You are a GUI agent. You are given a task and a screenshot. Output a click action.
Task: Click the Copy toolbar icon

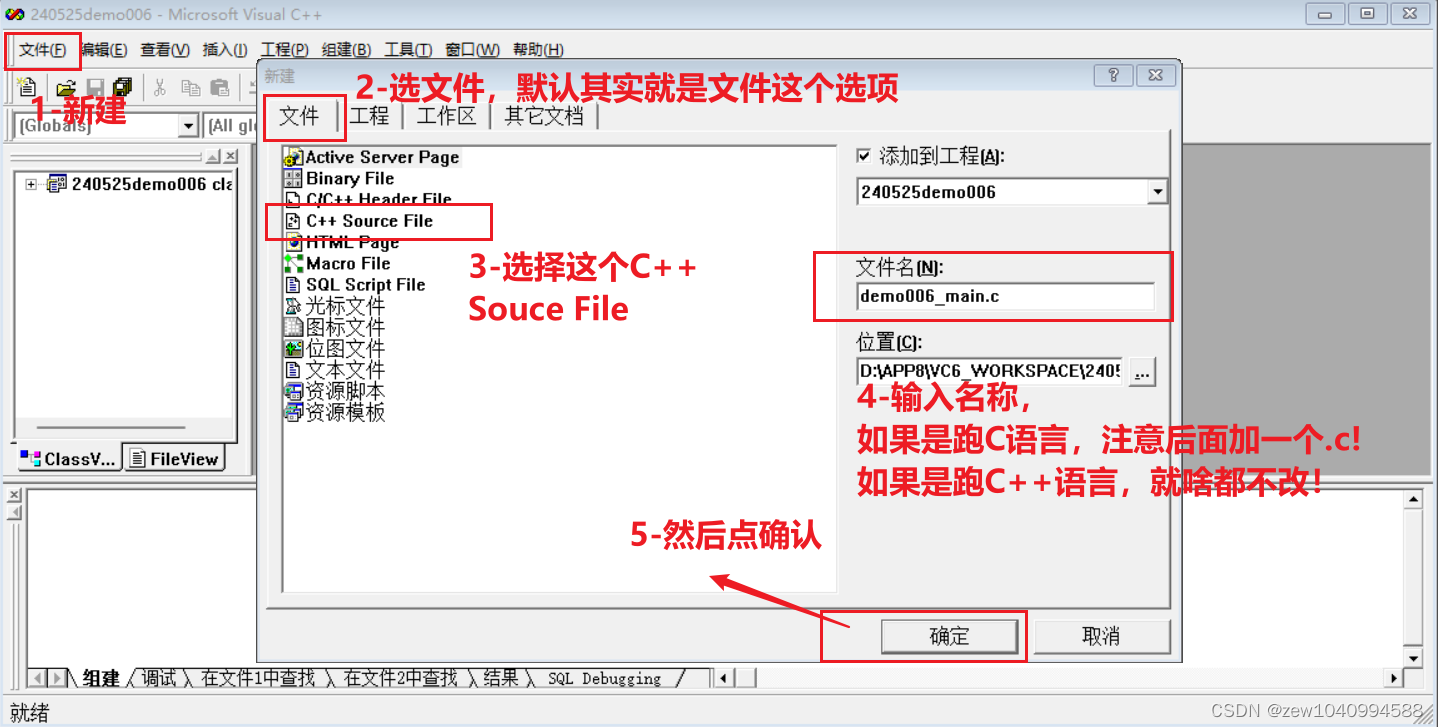click(190, 87)
